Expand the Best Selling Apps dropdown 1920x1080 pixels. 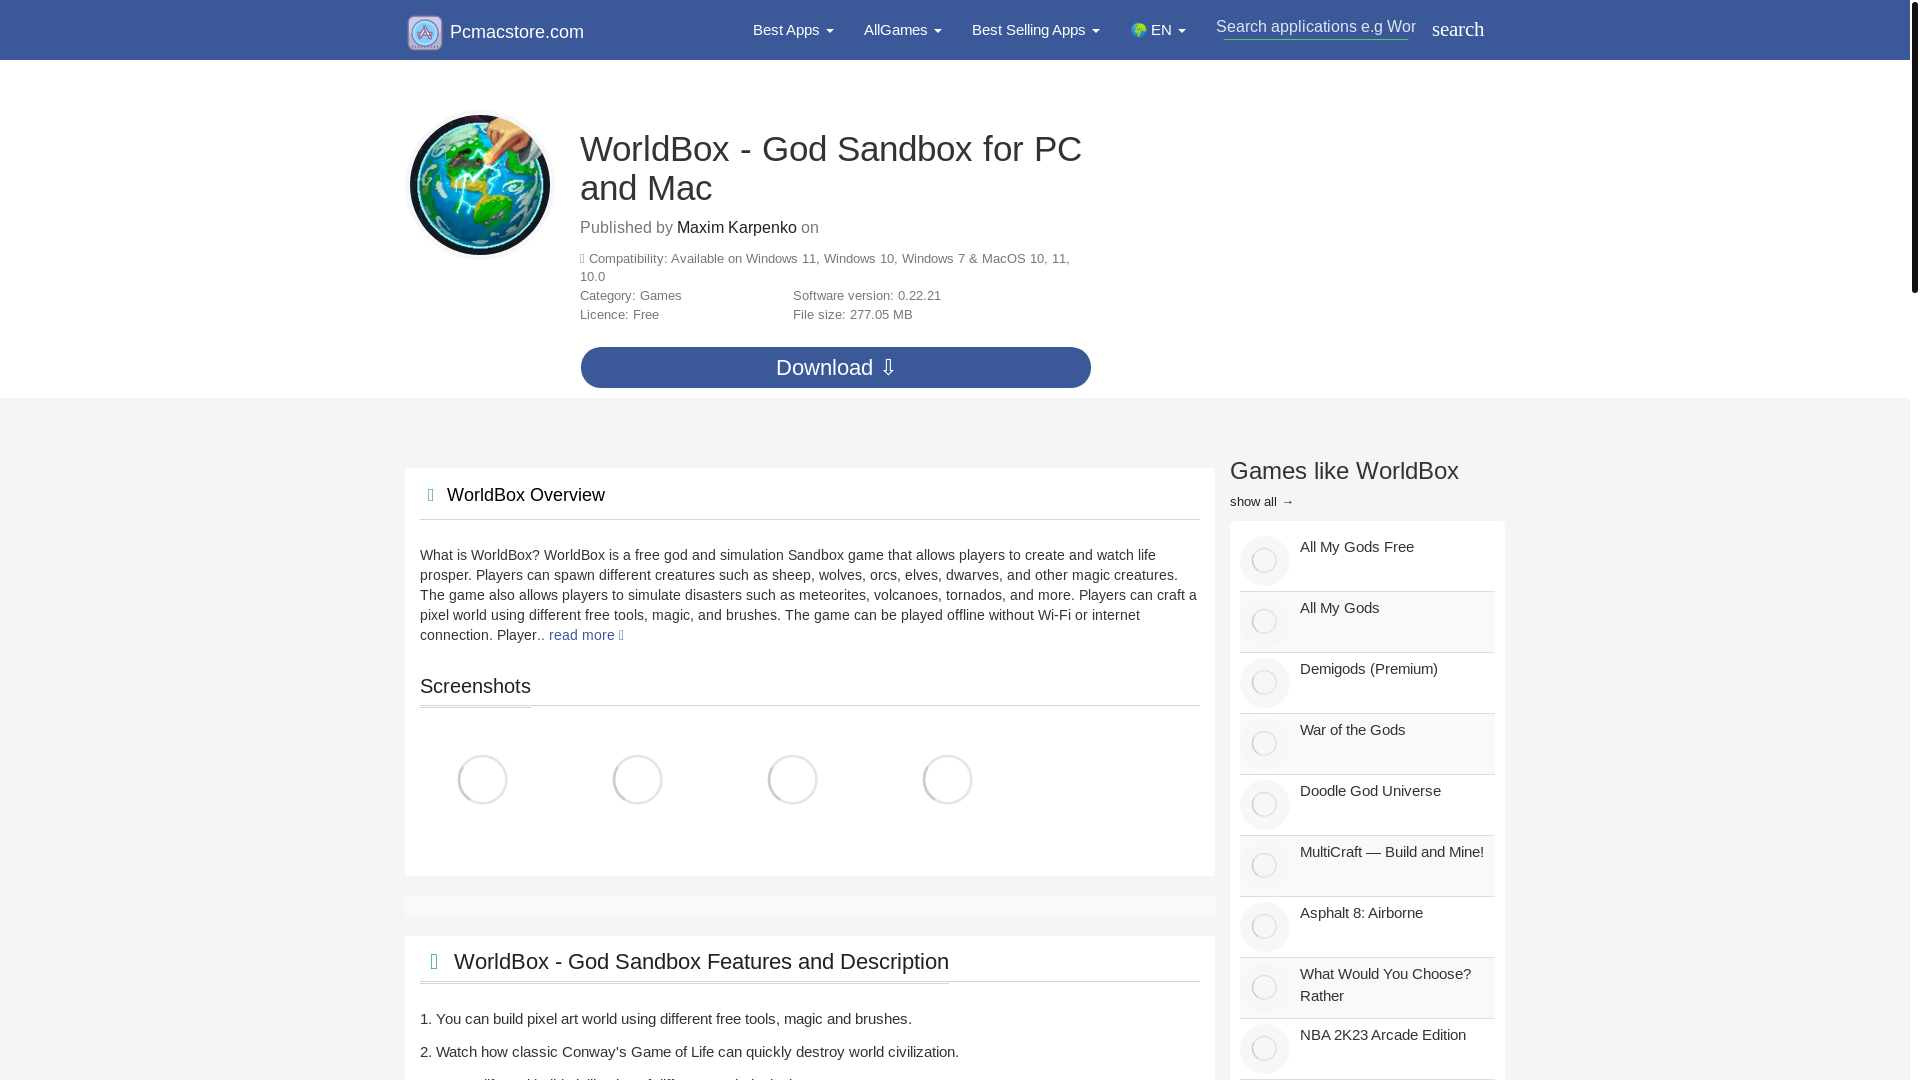pyautogui.click(x=1035, y=30)
